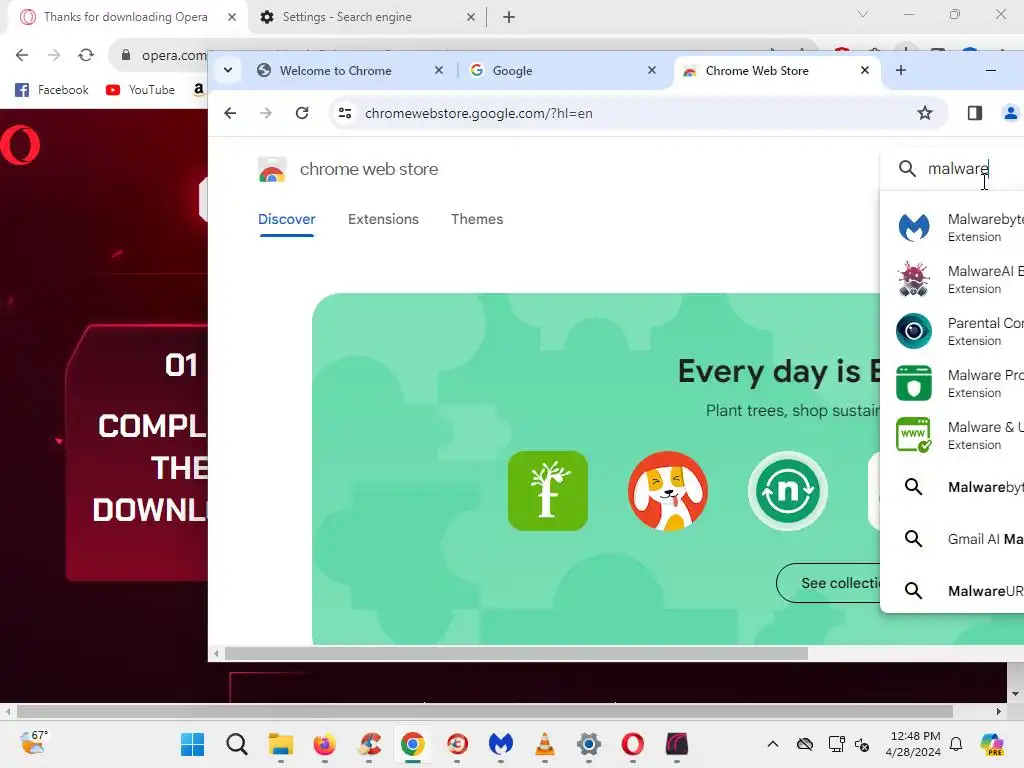Select the Chrome Web Store tab

(757, 71)
